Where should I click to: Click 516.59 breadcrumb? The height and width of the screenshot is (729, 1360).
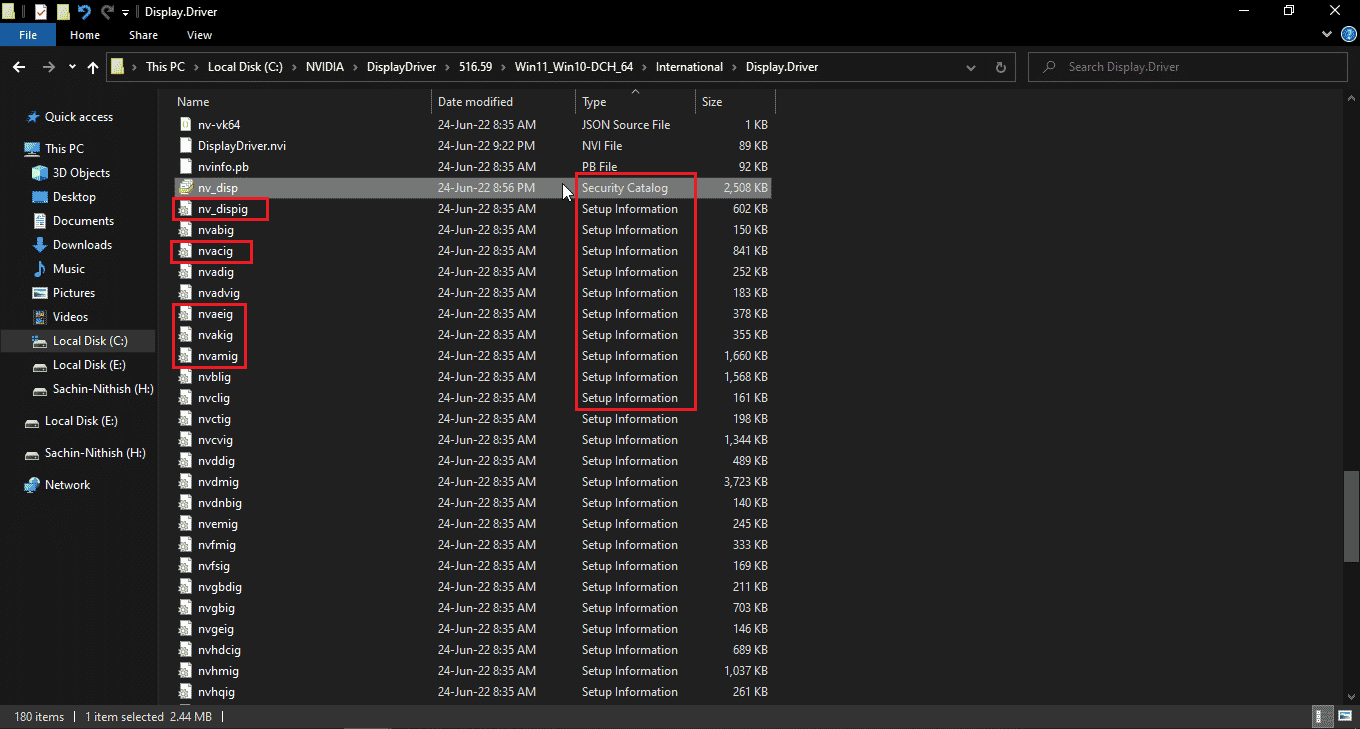click(x=475, y=67)
